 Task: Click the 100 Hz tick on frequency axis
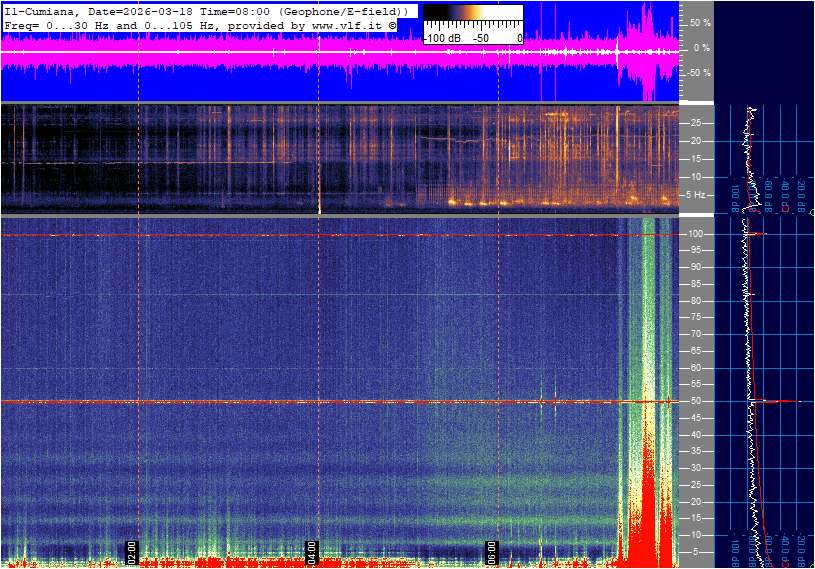(x=695, y=234)
